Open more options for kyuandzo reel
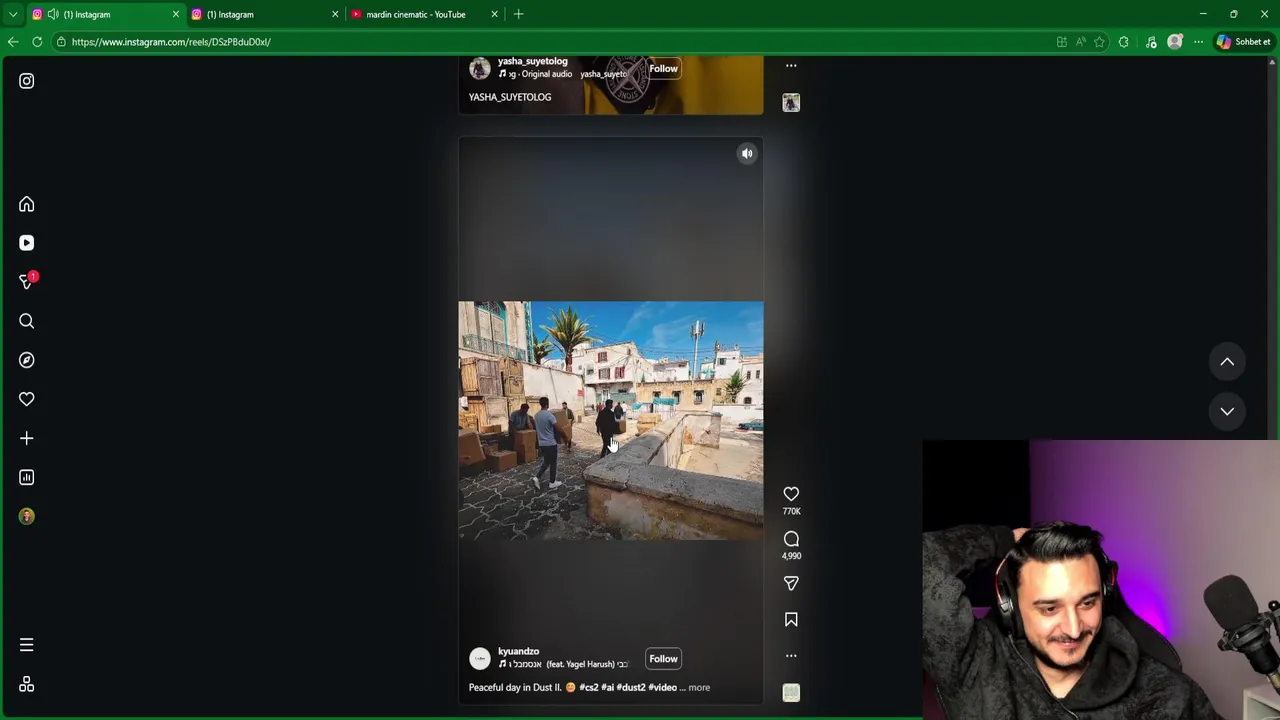1280x720 pixels. pyautogui.click(x=791, y=656)
